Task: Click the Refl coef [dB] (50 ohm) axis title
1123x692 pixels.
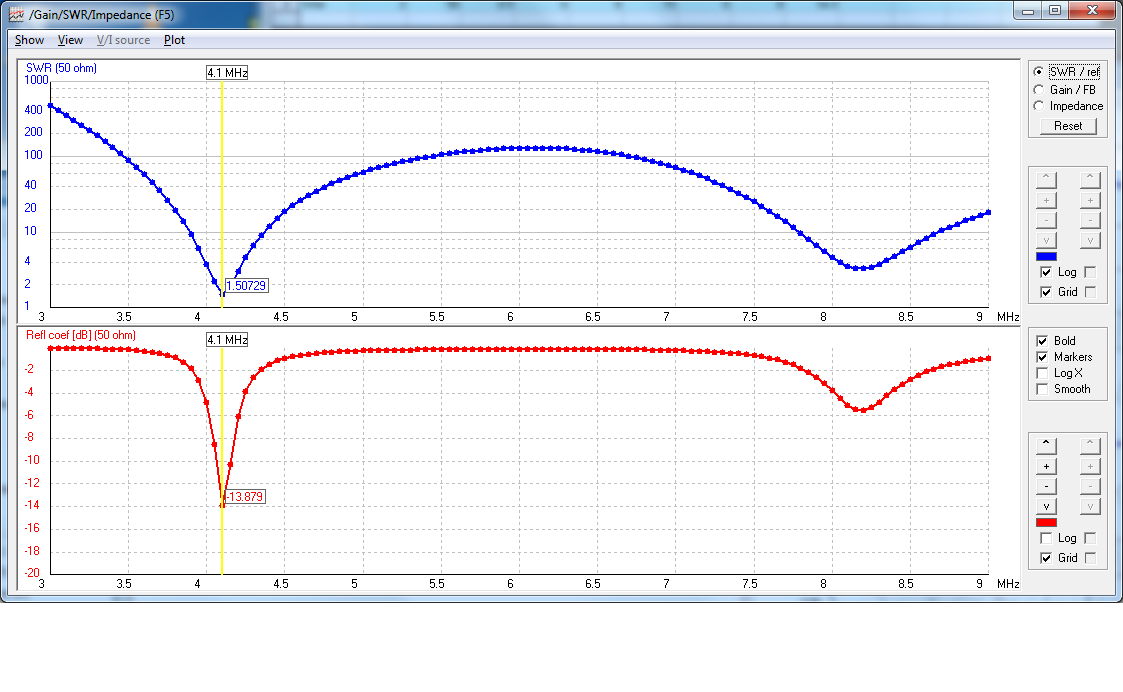Action: [x=81, y=335]
